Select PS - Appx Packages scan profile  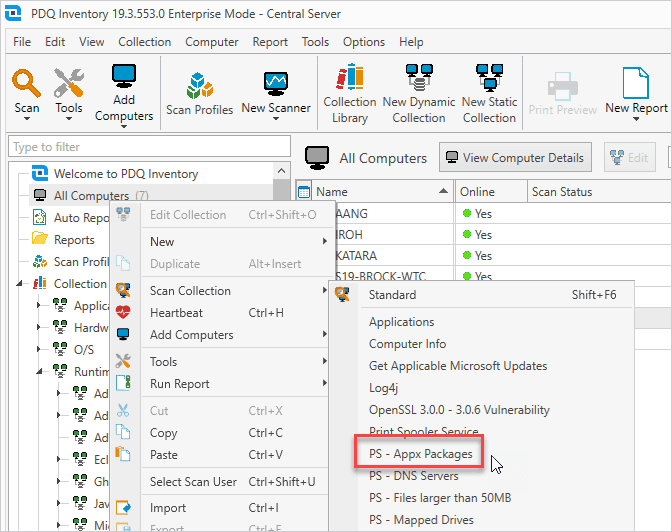click(420, 454)
